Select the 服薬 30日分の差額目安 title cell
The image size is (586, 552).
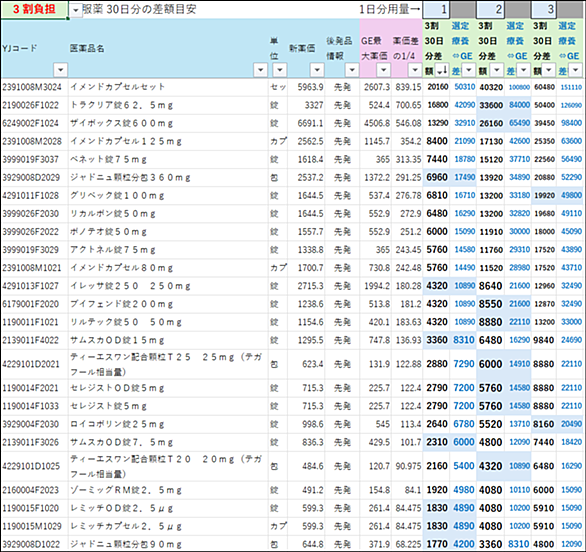click(139, 9)
